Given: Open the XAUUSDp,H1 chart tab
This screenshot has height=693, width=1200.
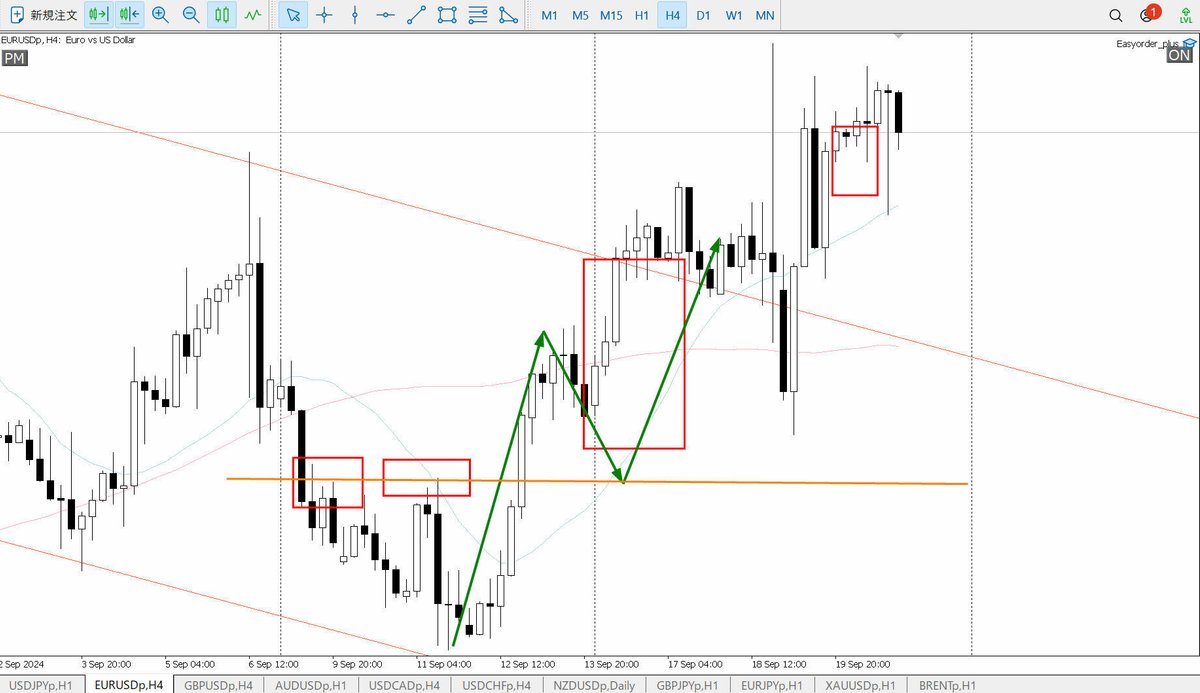Looking at the screenshot, I should pyautogui.click(x=859, y=685).
